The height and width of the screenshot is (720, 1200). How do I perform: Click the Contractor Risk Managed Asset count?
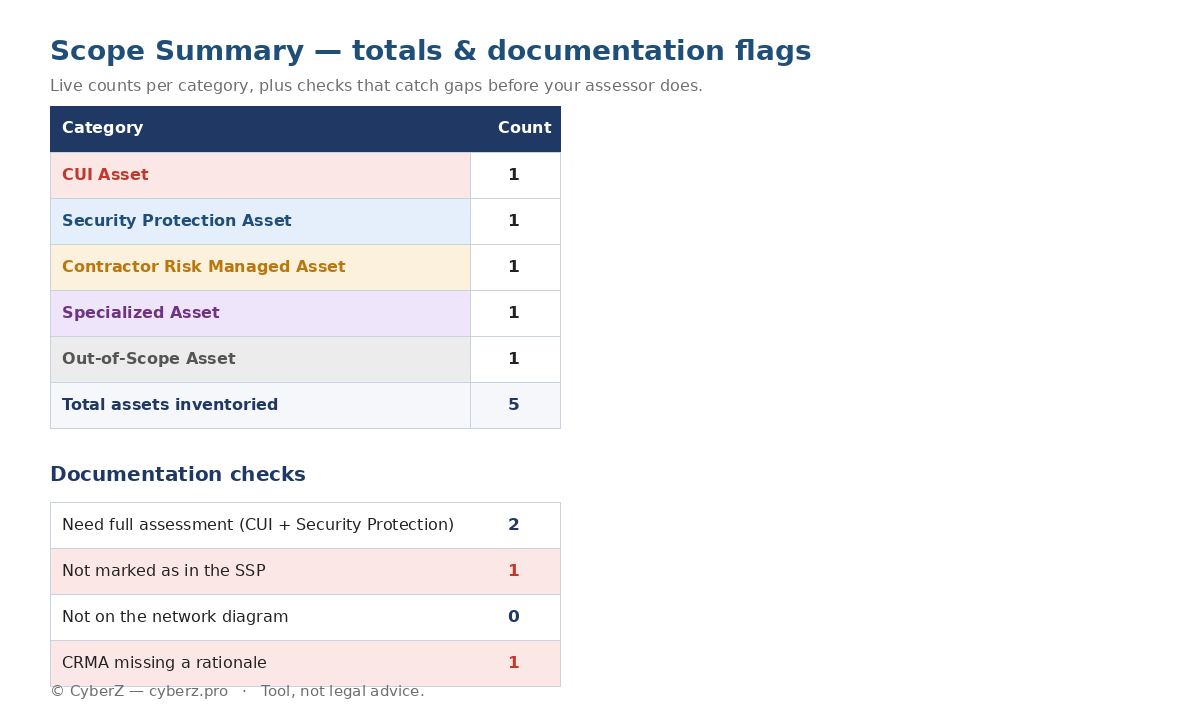click(x=515, y=267)
